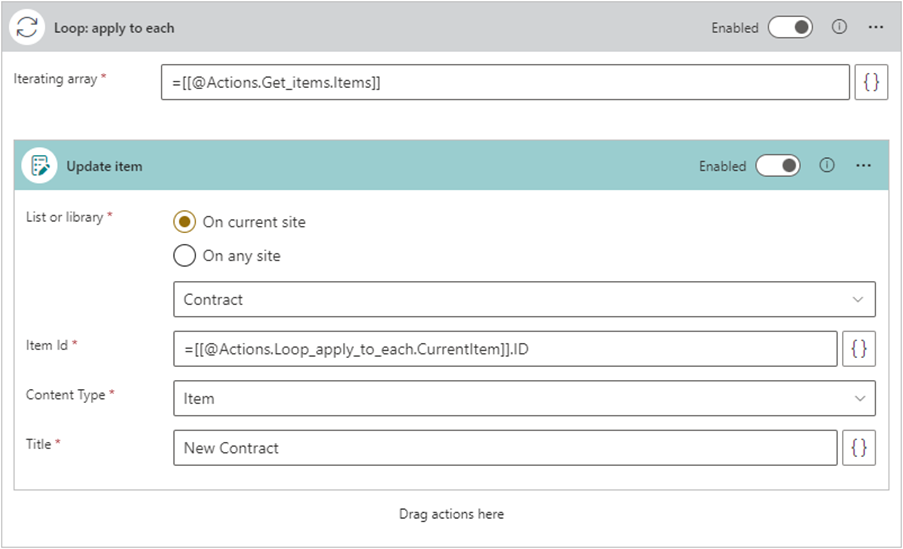Click the Loop apply to each cycle icon
903x549 pixels.
(29, 27)
